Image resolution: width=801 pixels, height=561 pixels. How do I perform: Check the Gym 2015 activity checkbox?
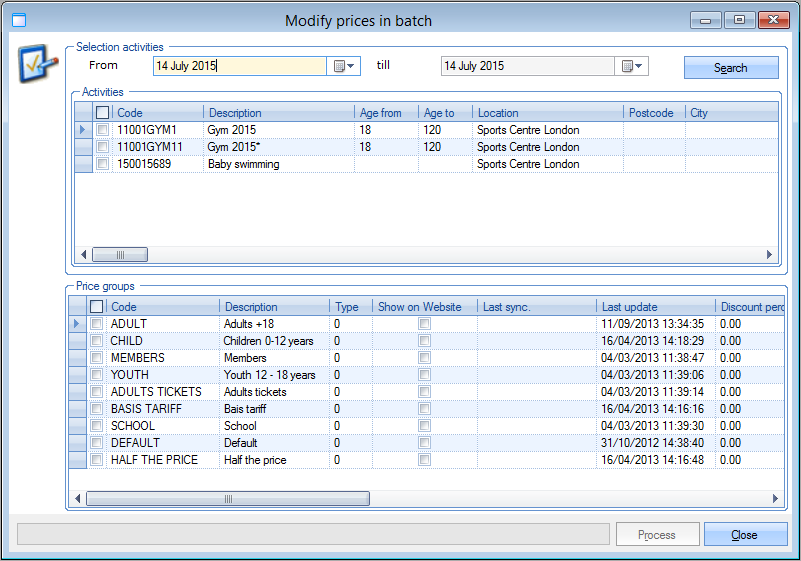102,130
